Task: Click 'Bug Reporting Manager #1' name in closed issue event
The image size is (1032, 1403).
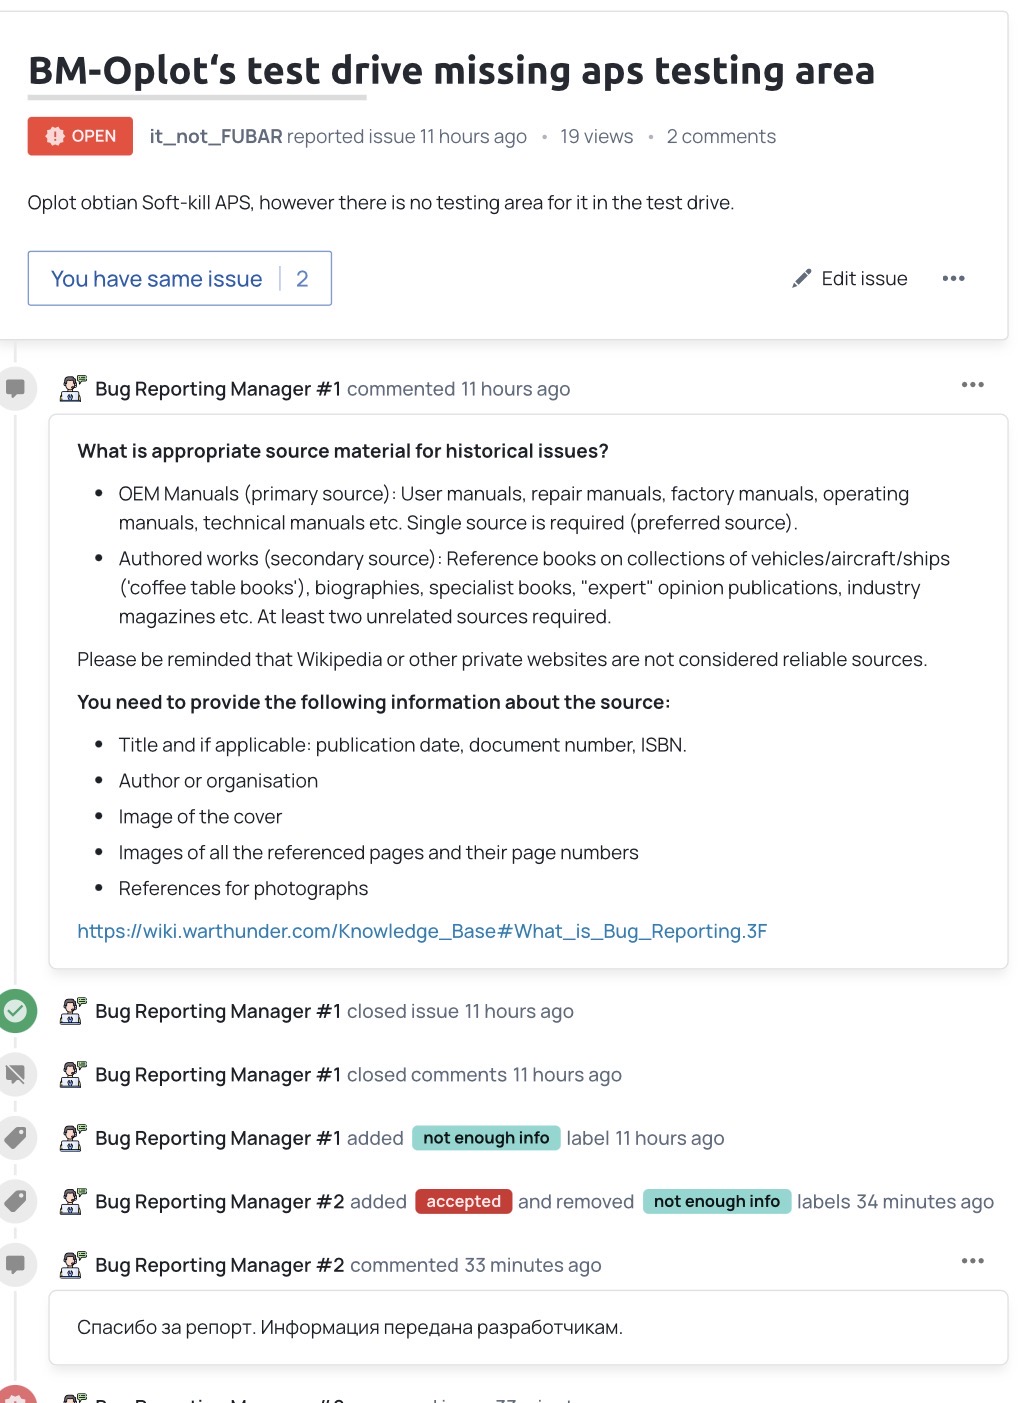Action: click(218, 1011)
